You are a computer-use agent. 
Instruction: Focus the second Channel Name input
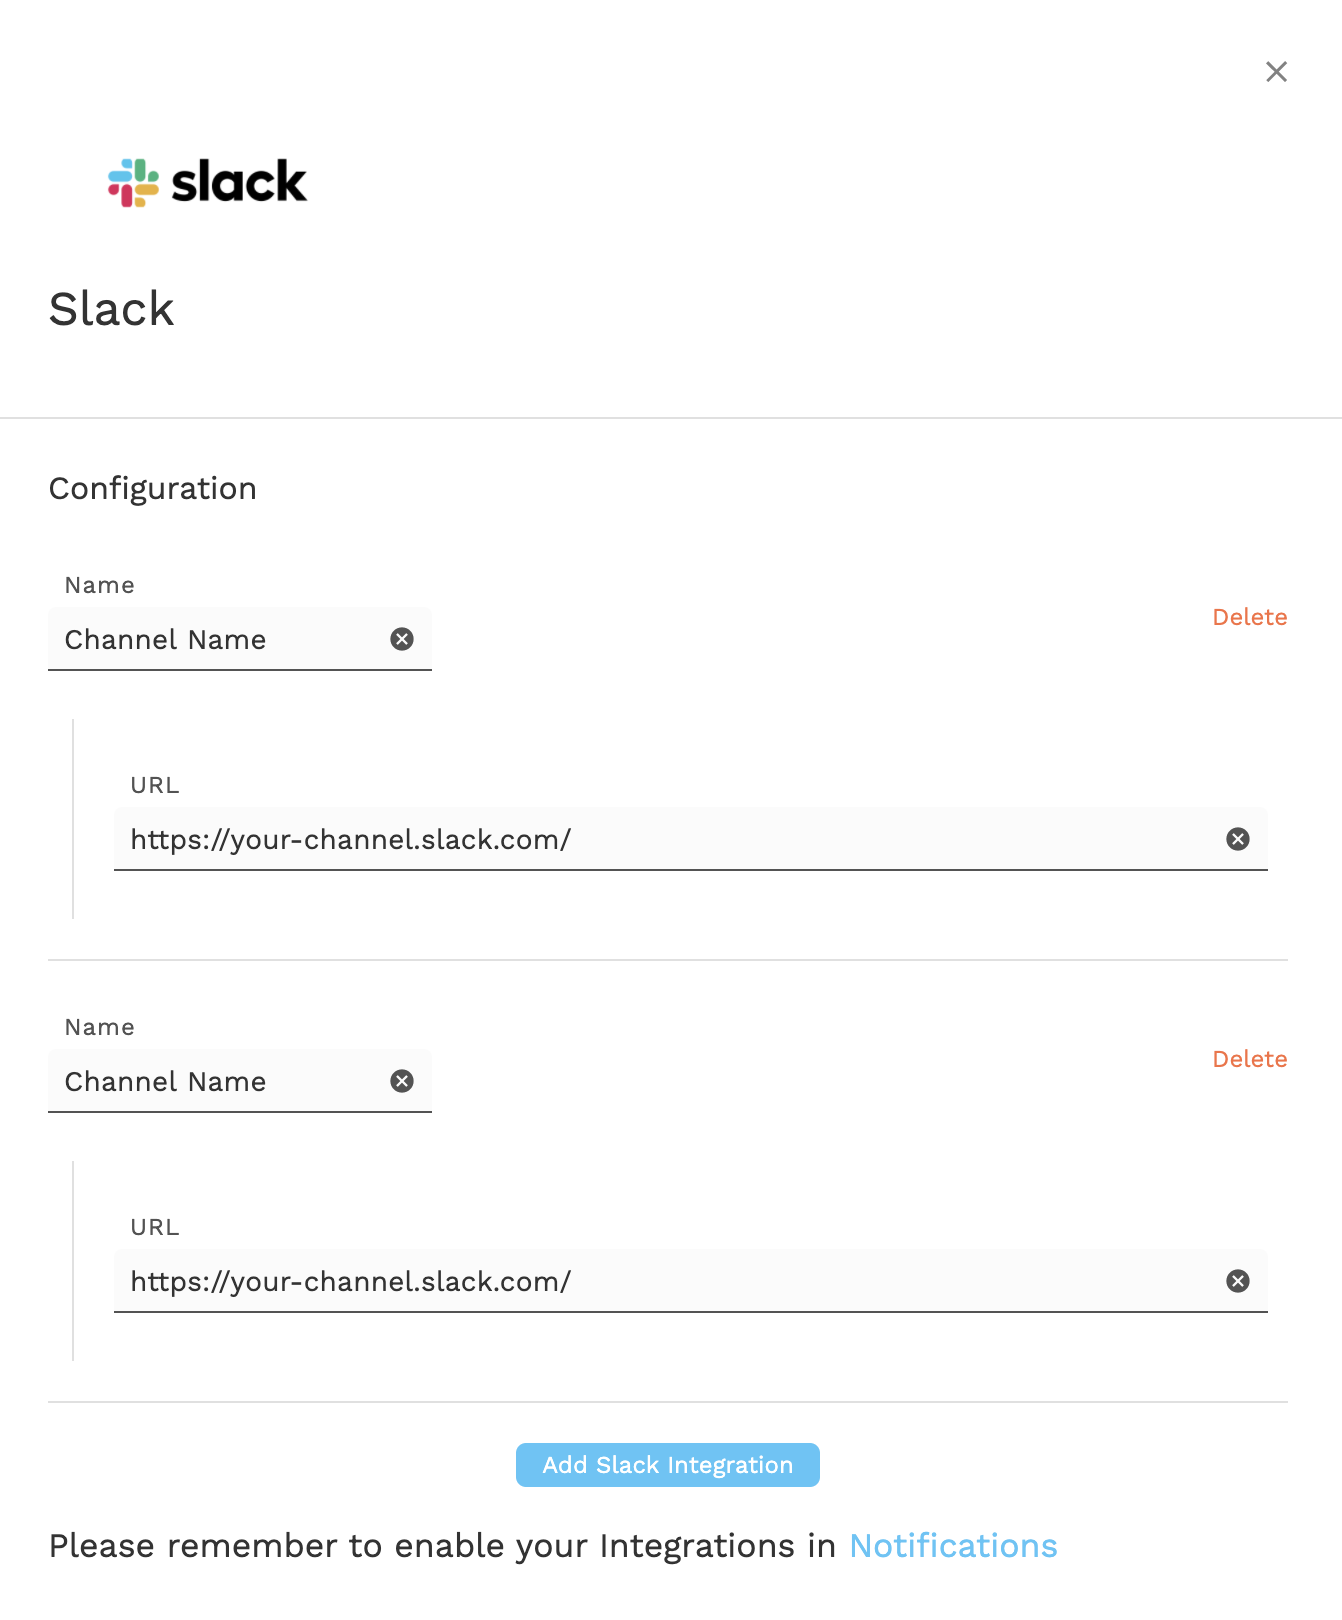240,1081
